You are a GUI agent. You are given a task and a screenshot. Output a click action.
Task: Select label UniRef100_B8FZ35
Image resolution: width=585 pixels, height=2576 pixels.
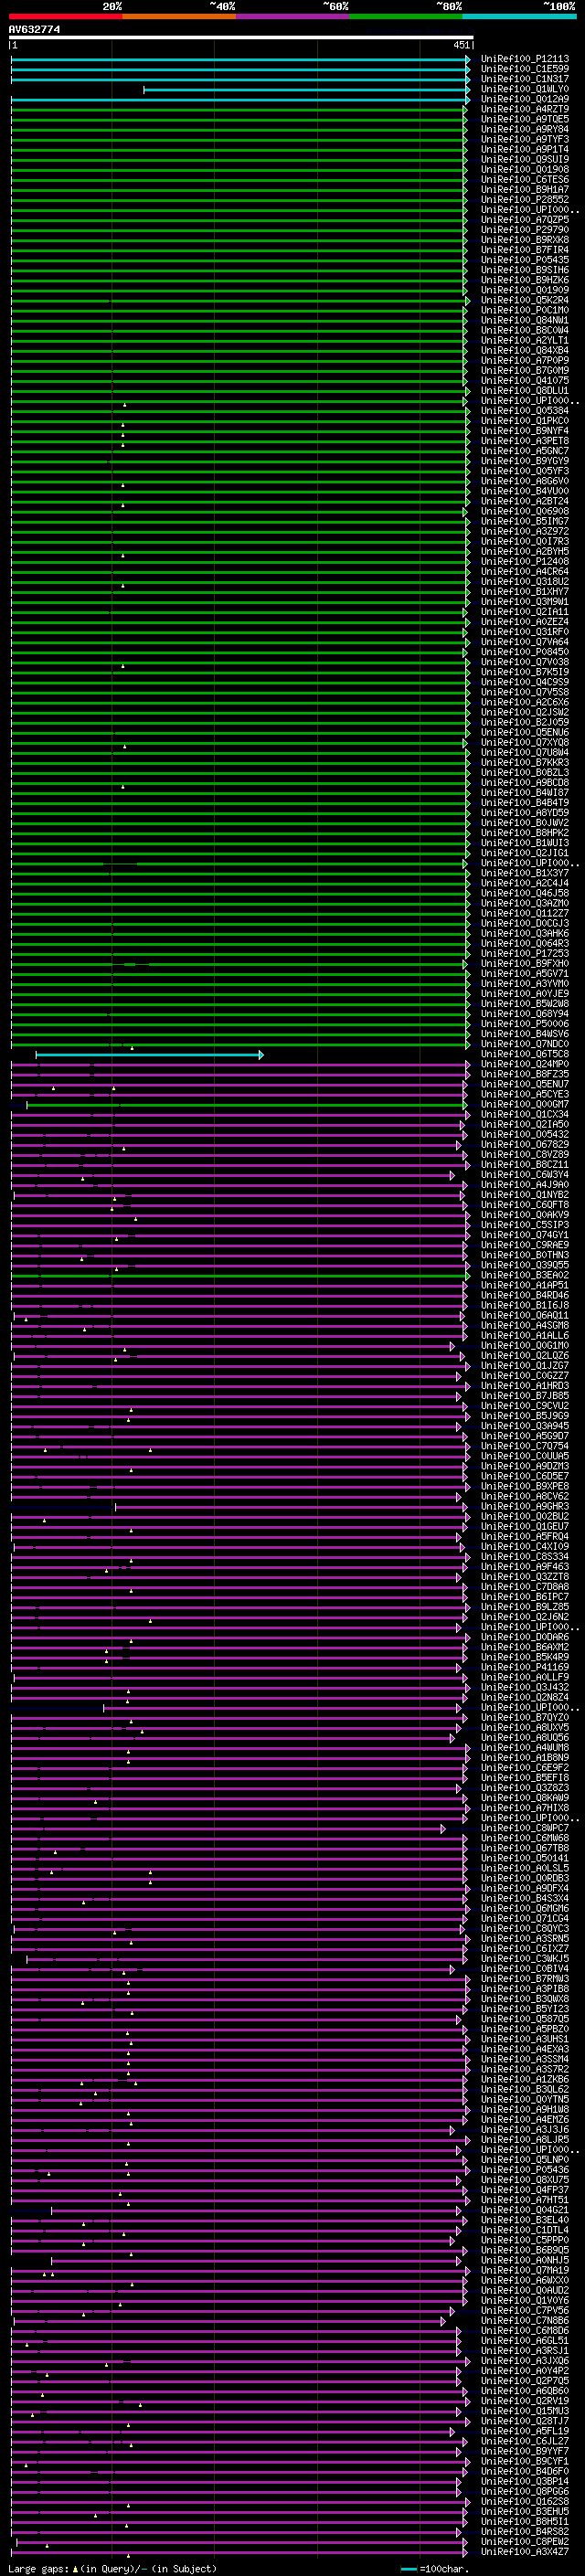tap(525, 1074)
